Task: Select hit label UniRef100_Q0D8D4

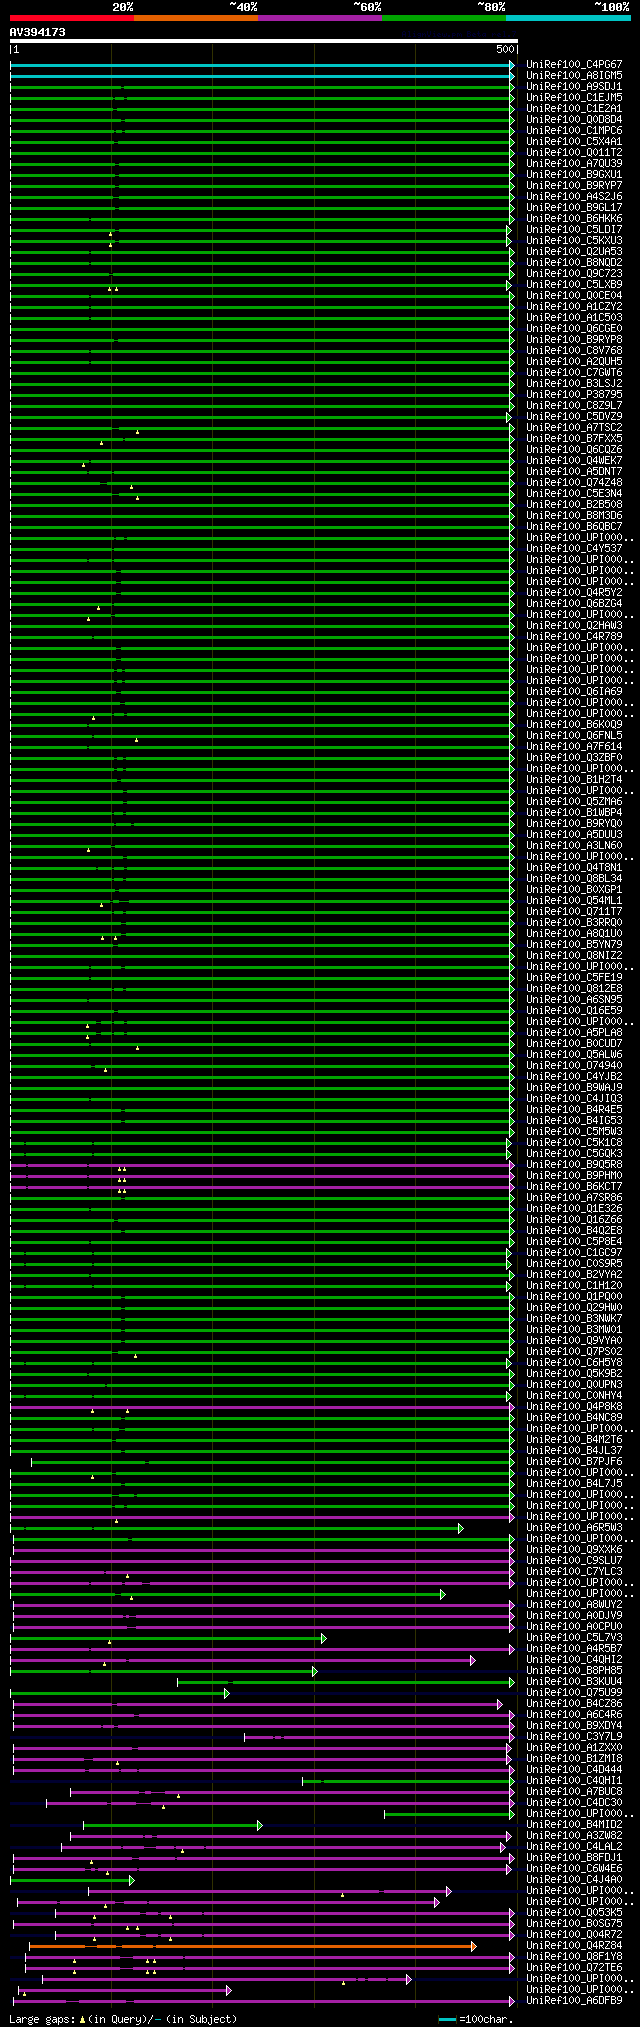Action: pyautogui.click(x=574, y=120)
